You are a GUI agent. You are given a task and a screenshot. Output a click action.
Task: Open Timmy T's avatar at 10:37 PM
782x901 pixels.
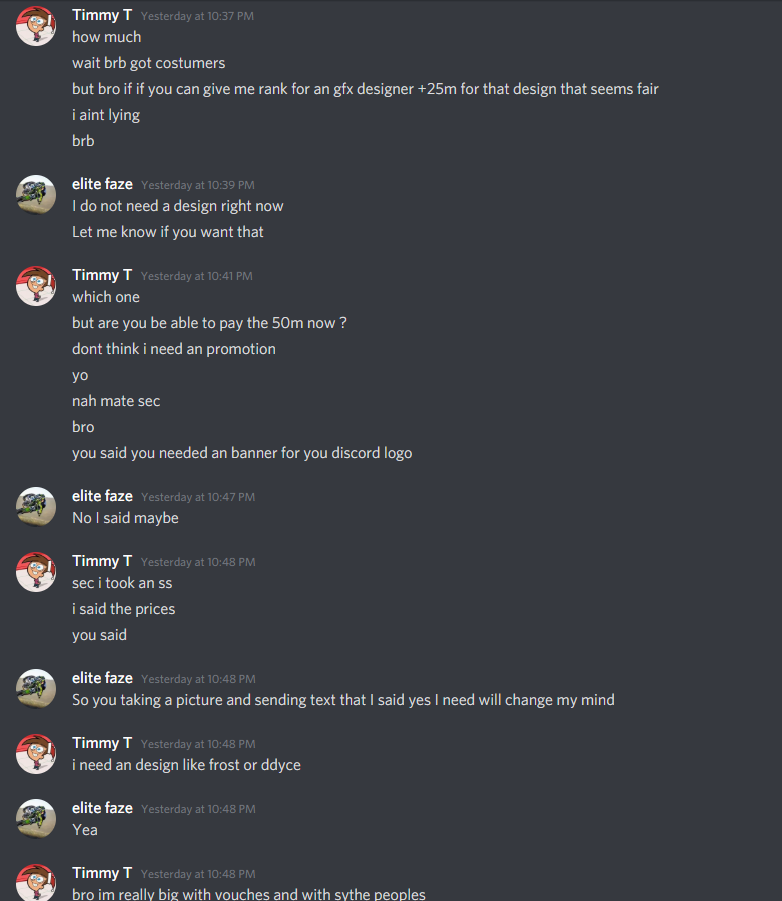click(36, 26)
